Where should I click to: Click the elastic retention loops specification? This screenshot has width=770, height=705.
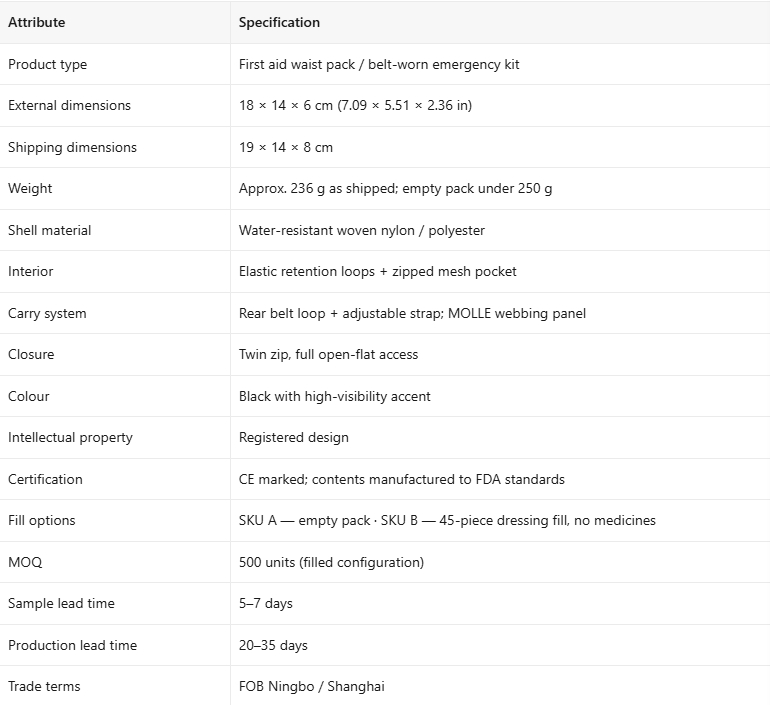pyautogui.click(x=378, y=271)
